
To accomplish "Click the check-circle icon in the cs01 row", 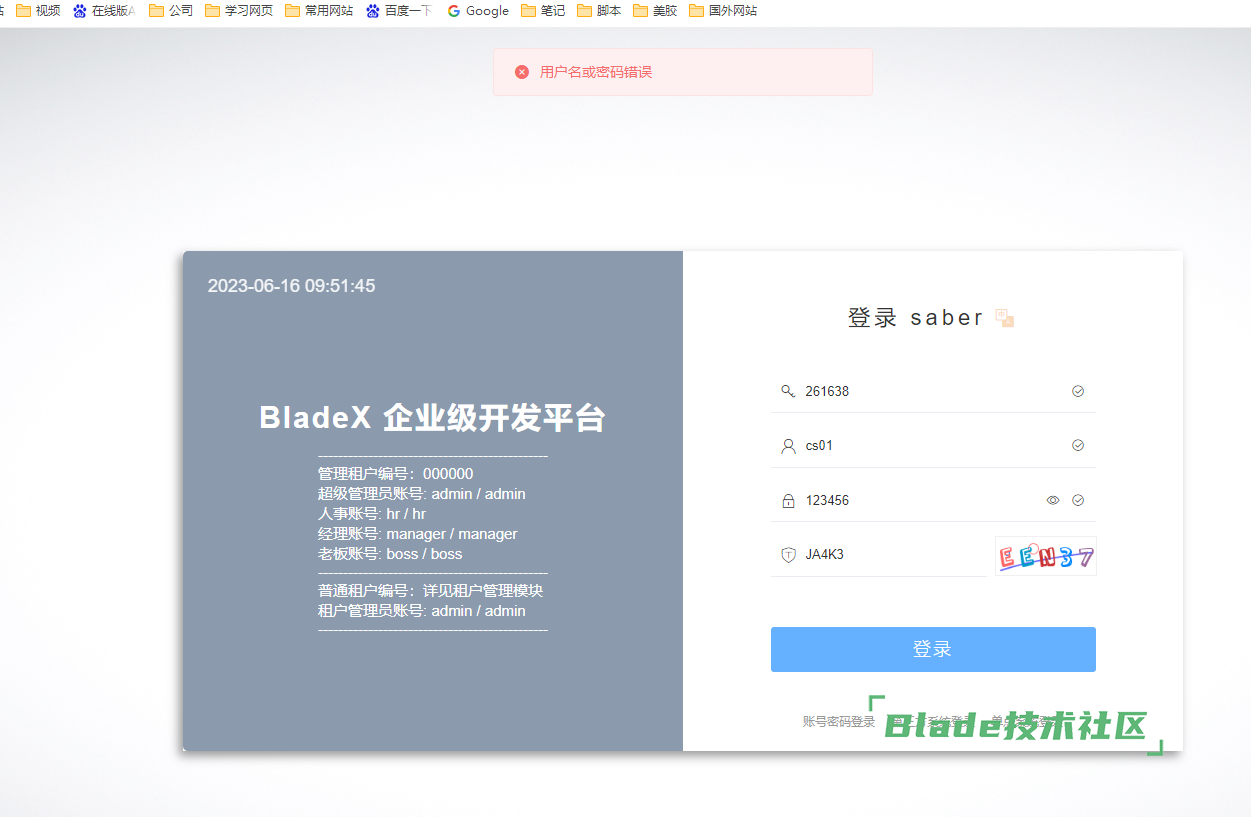I will click(1078, 445).
